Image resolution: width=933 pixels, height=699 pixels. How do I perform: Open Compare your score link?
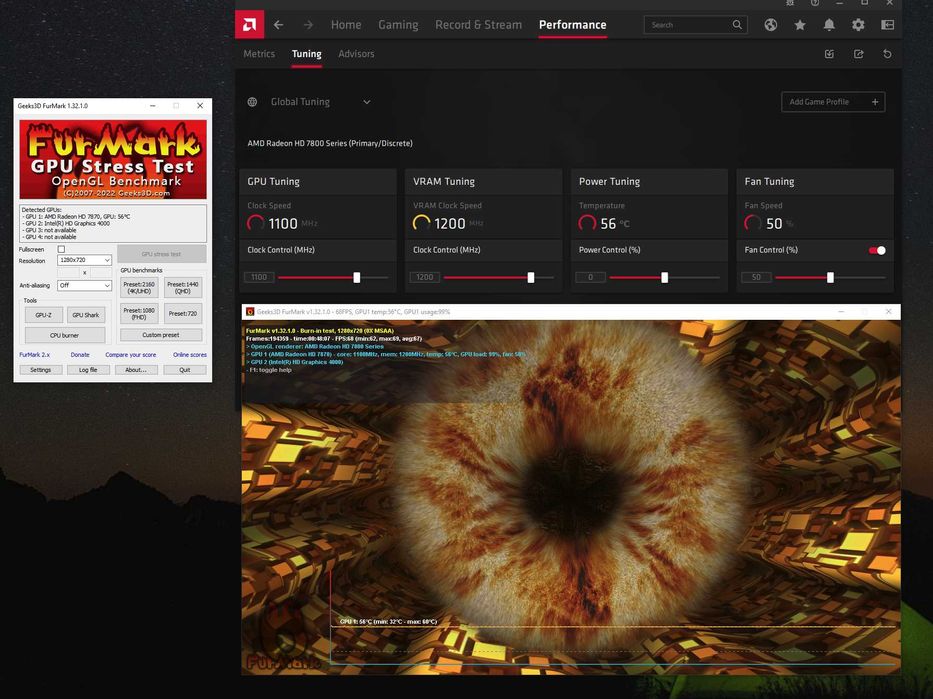[130, 355]
